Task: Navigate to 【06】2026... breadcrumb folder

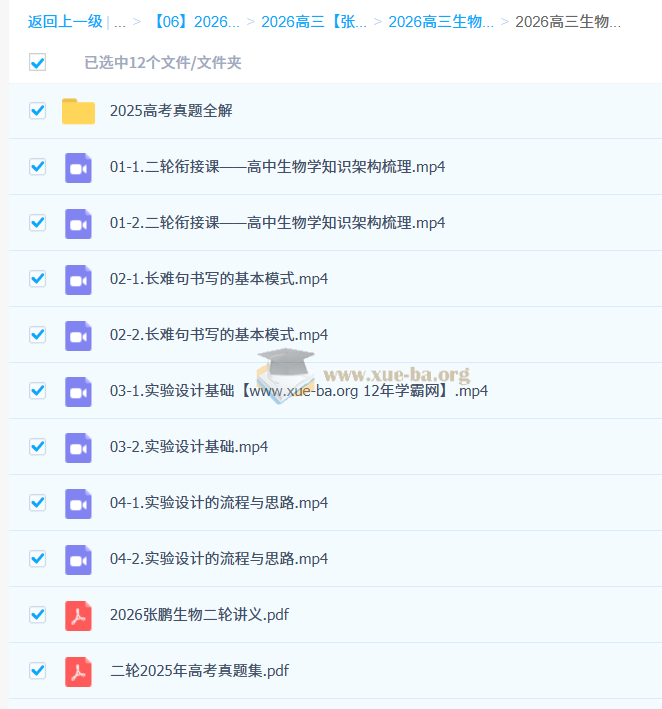Action: tap(196, 22)
